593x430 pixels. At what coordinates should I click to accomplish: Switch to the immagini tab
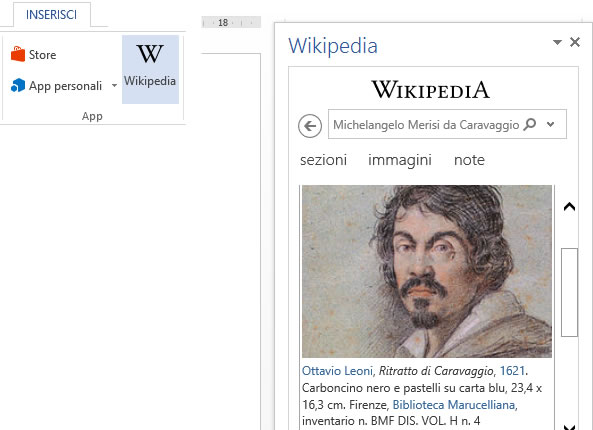pyautogui.click(x=400, y=160)
